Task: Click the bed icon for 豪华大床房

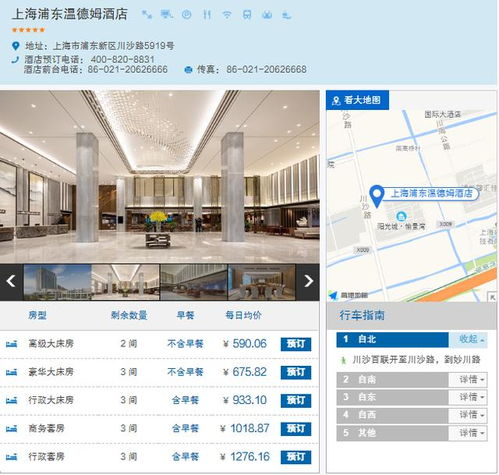Action: click(x=11, y=372)
